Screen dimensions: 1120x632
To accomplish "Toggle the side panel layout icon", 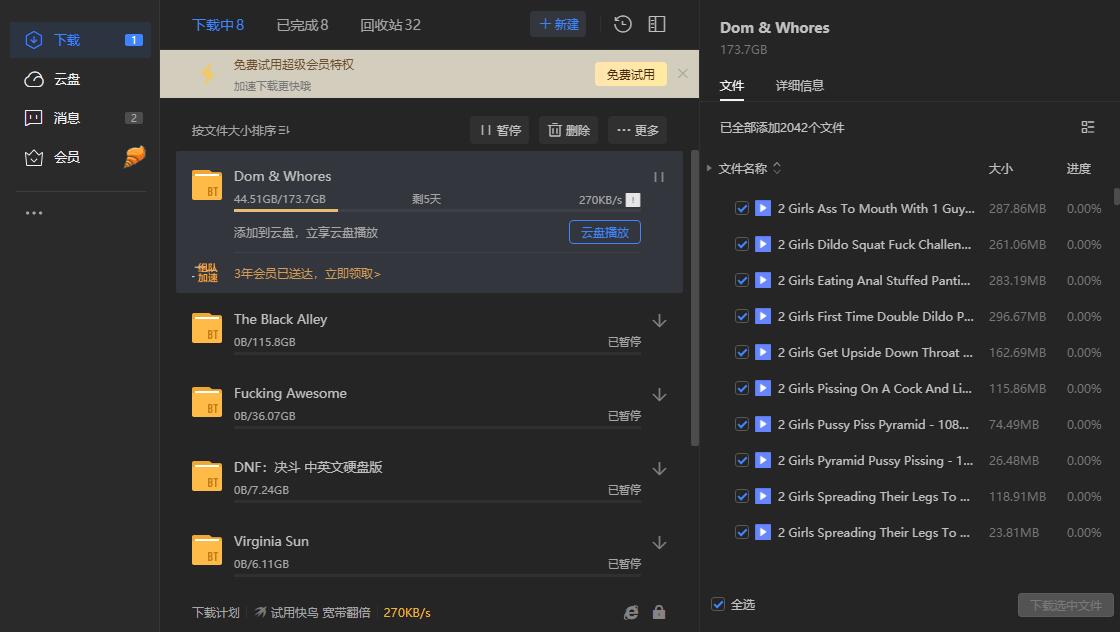I will point(657,23).
